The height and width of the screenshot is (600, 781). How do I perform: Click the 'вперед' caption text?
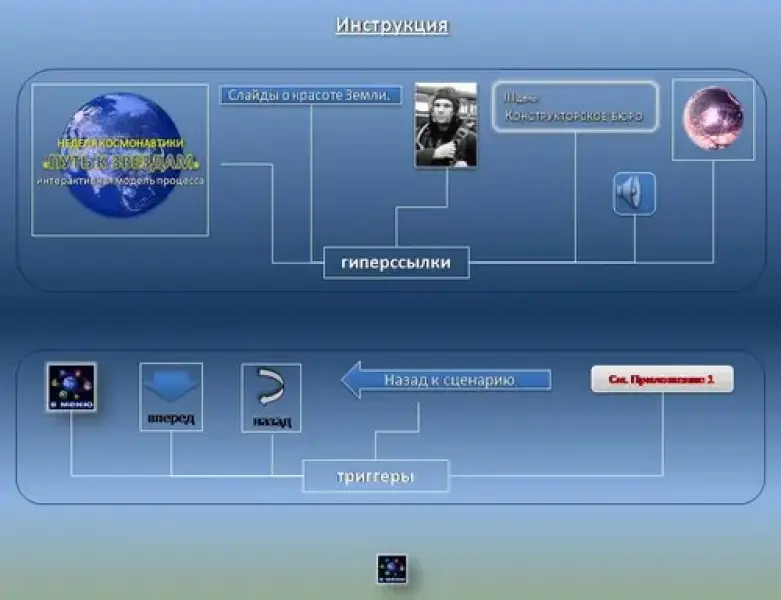point(171,417)
